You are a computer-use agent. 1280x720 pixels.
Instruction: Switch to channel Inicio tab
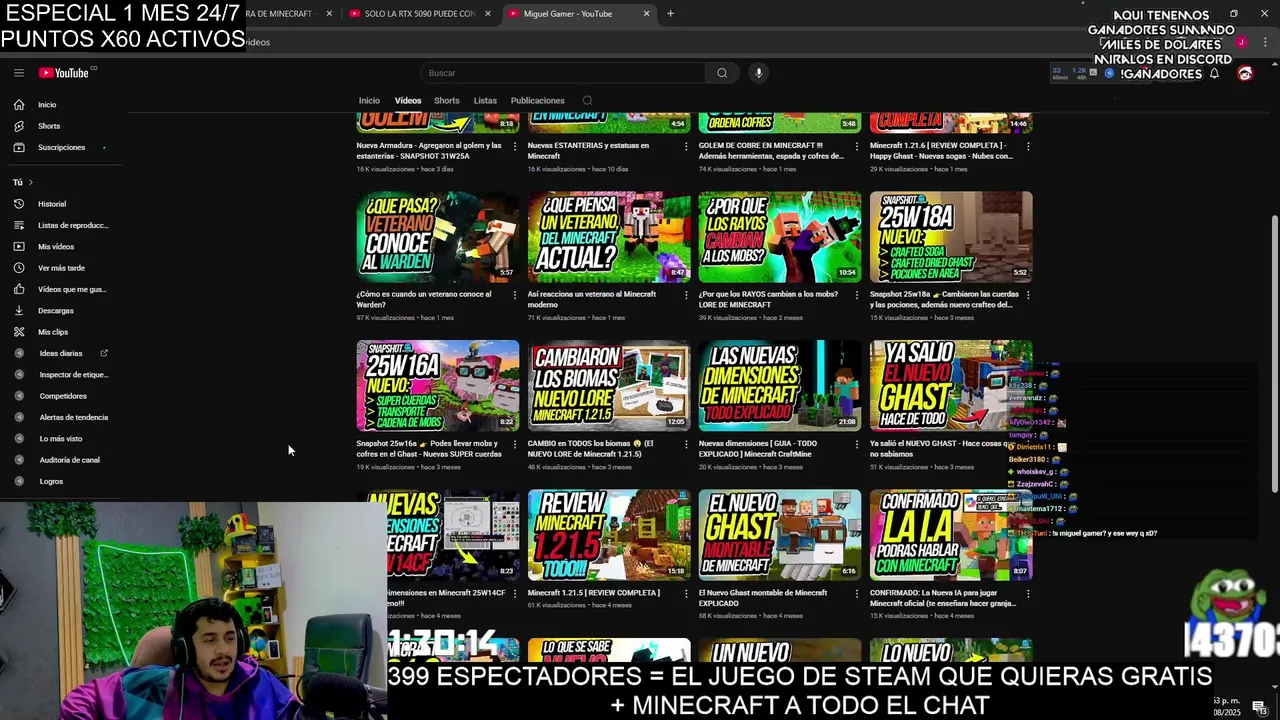[369, 100]
